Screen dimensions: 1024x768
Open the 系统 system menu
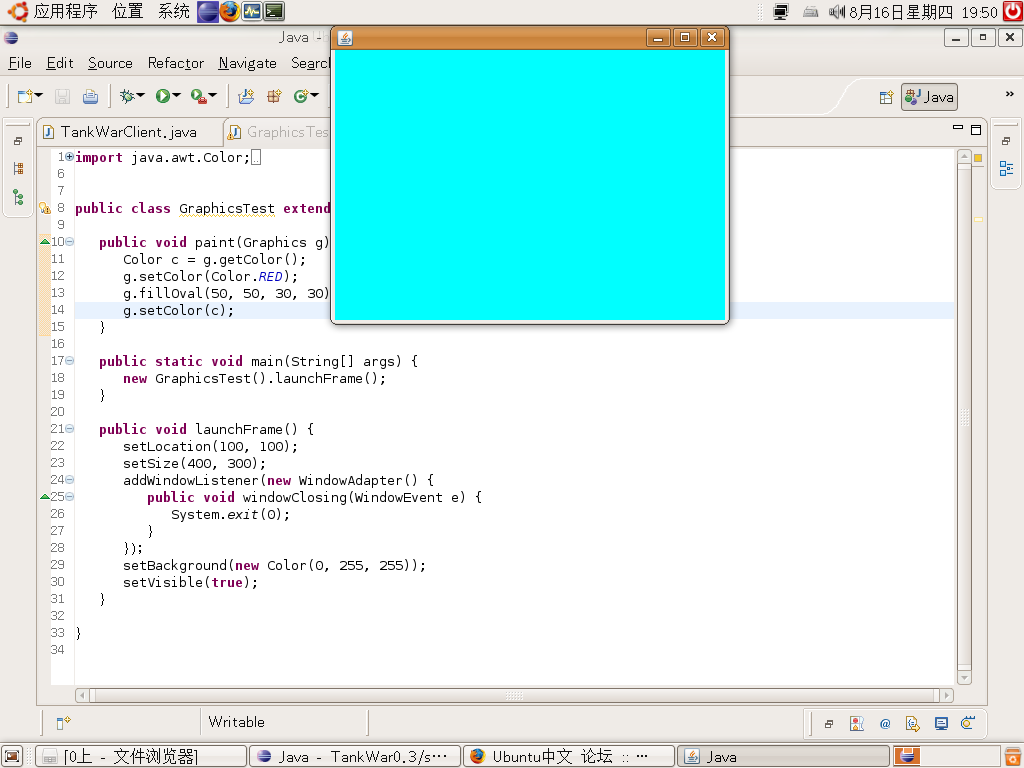click(174, 11)
